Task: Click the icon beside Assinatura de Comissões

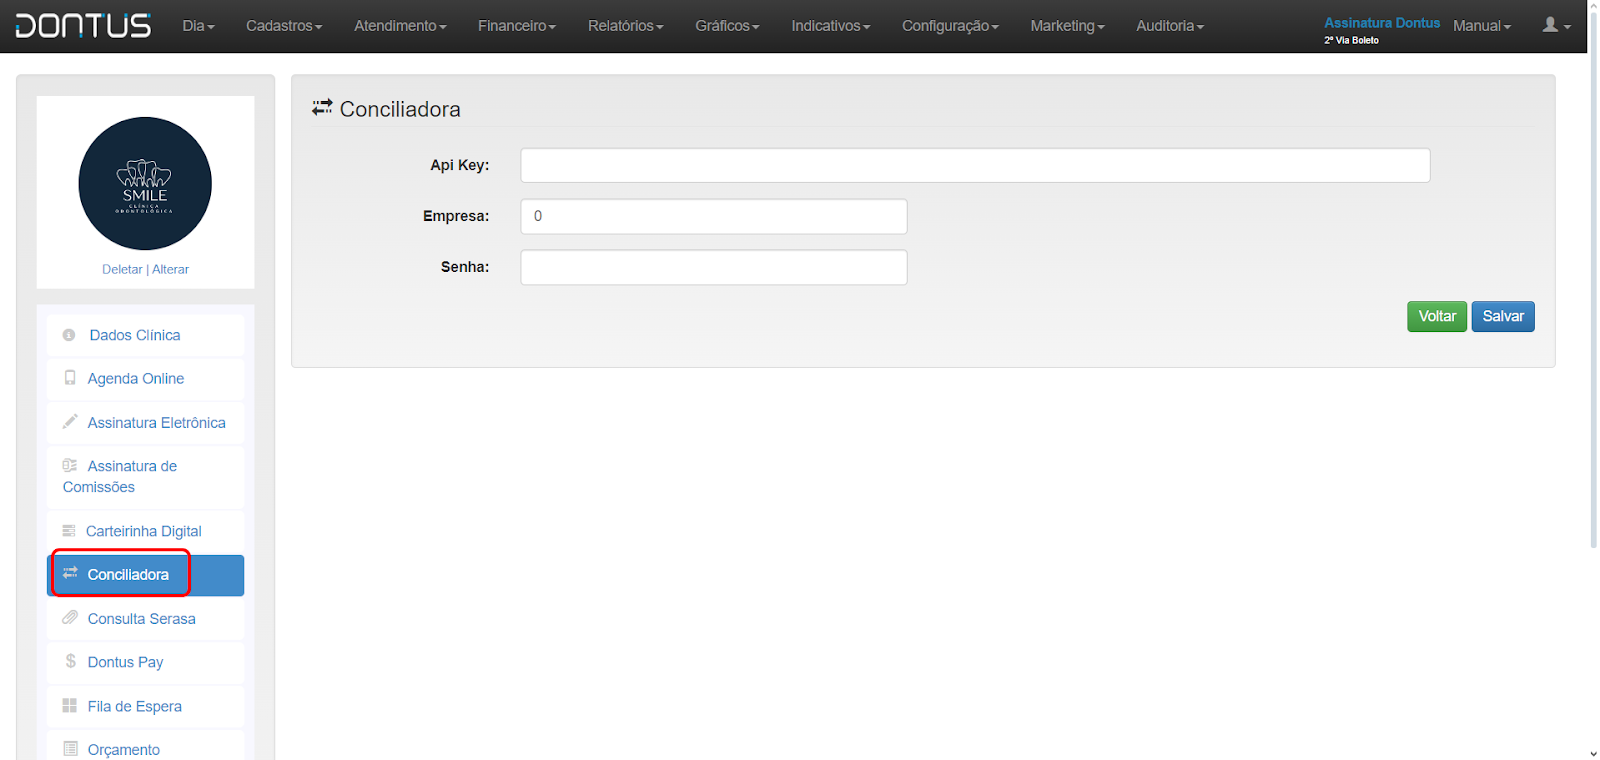Action: click(x=70, y=465)
